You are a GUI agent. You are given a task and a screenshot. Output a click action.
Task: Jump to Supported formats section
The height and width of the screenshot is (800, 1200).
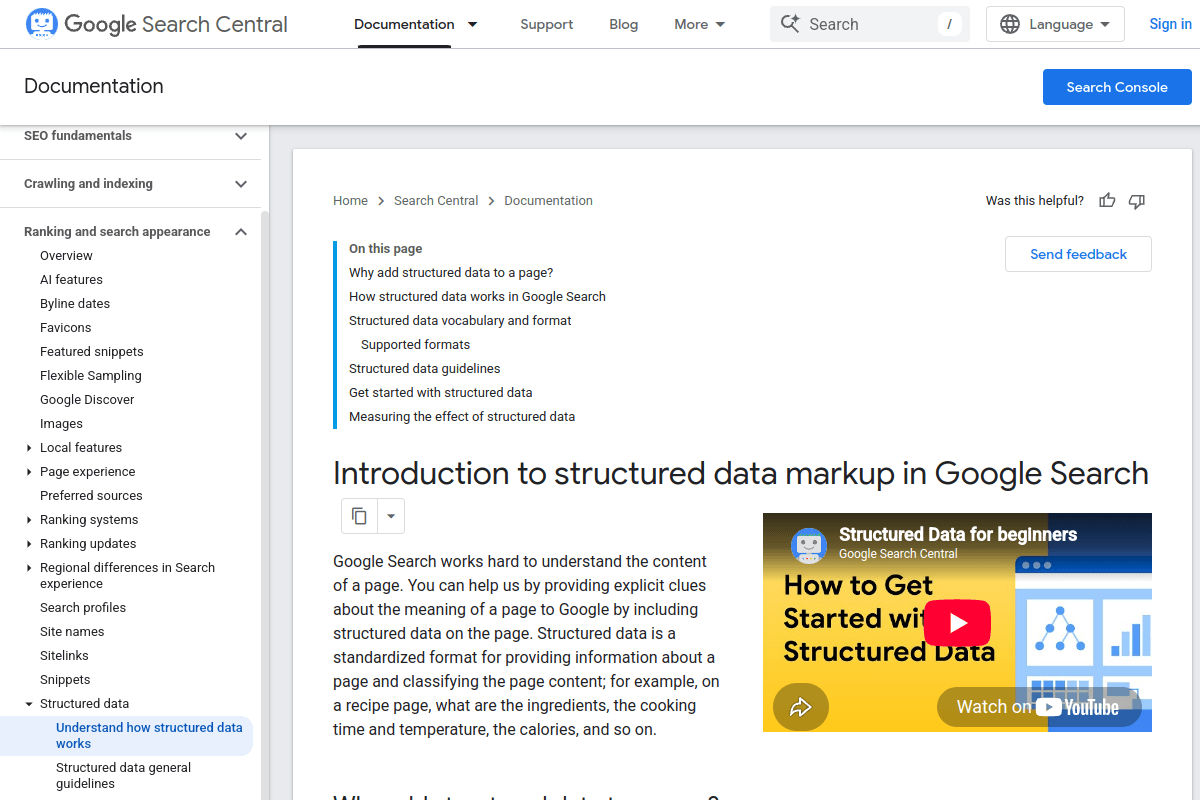[x=415, y=345]
